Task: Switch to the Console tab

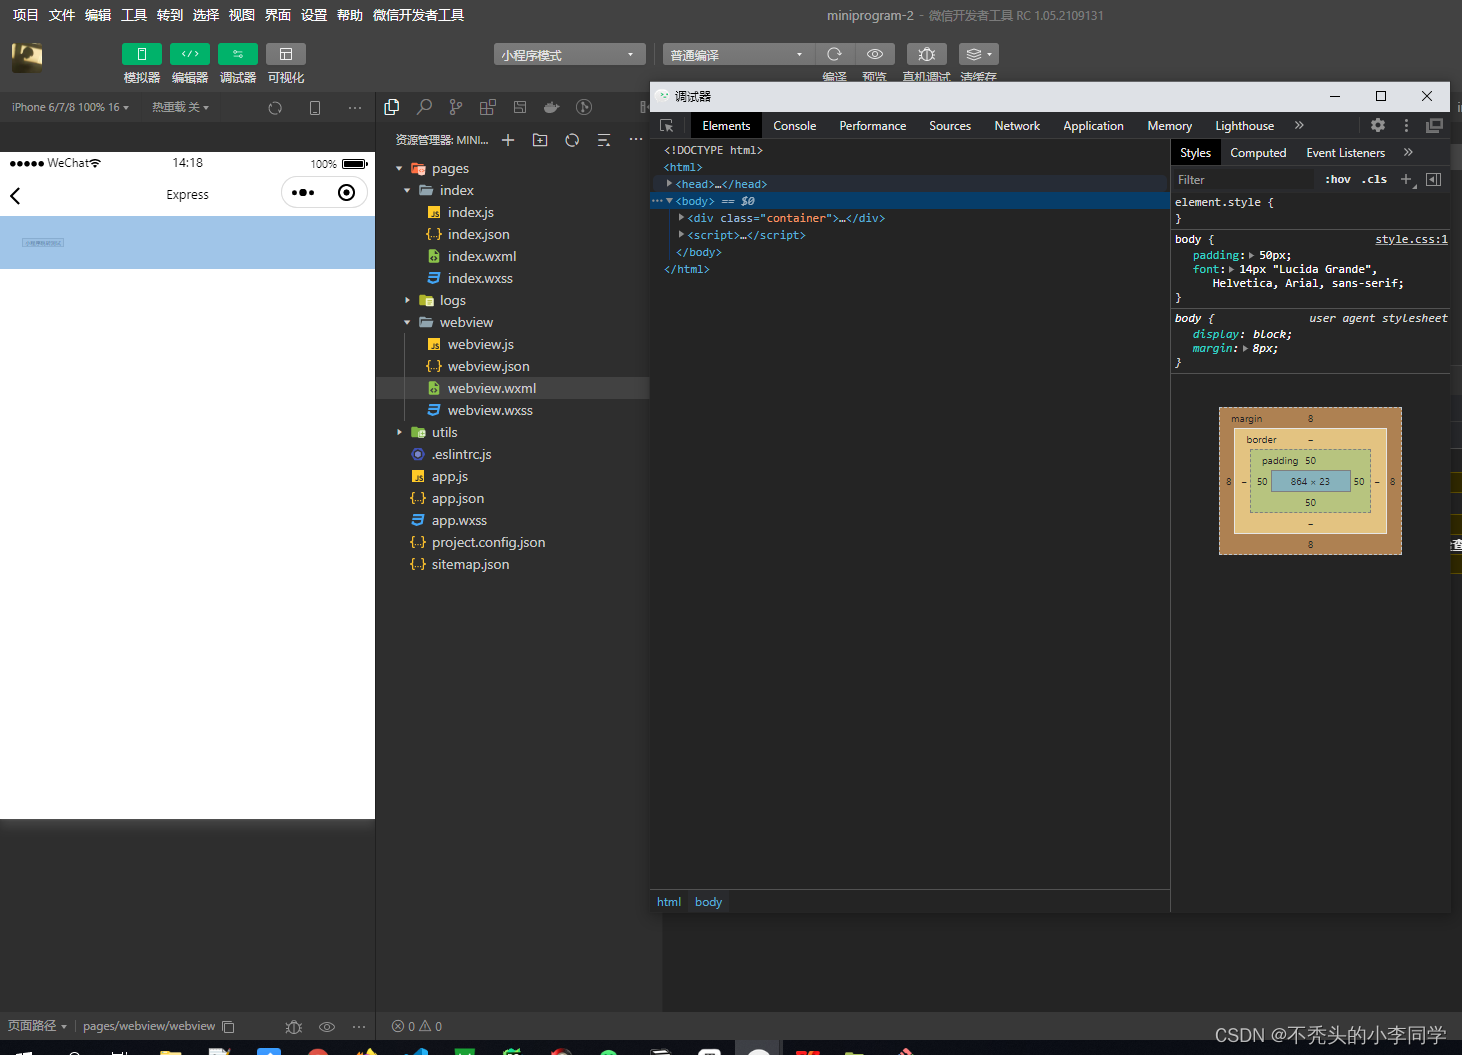Action: [795, 126]
